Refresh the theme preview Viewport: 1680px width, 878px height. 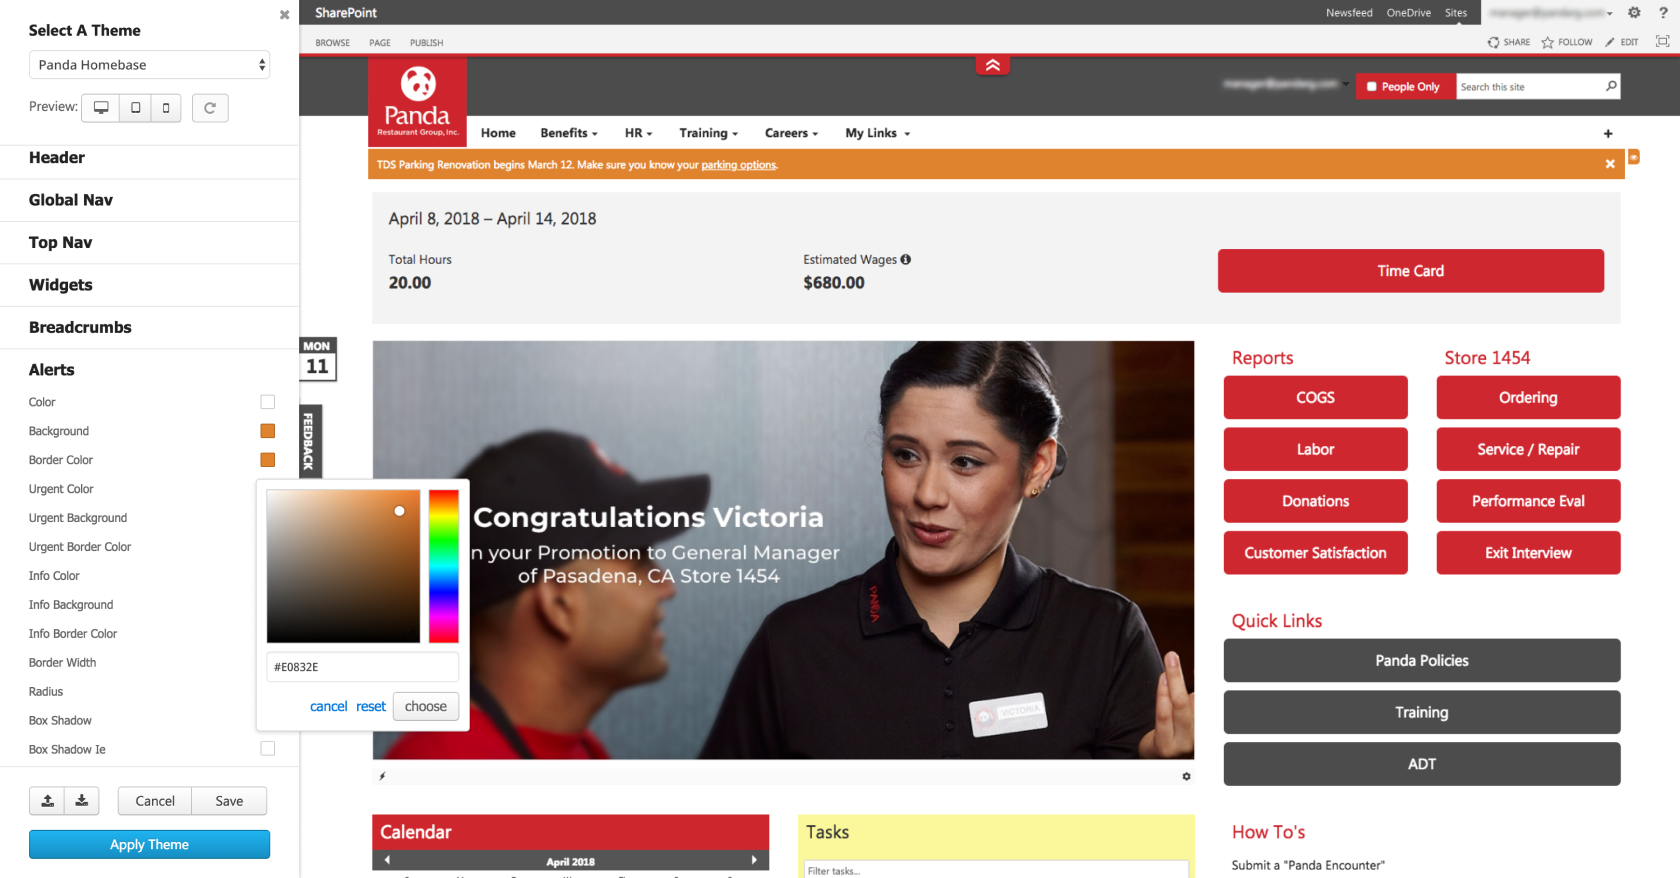(210, 108)
